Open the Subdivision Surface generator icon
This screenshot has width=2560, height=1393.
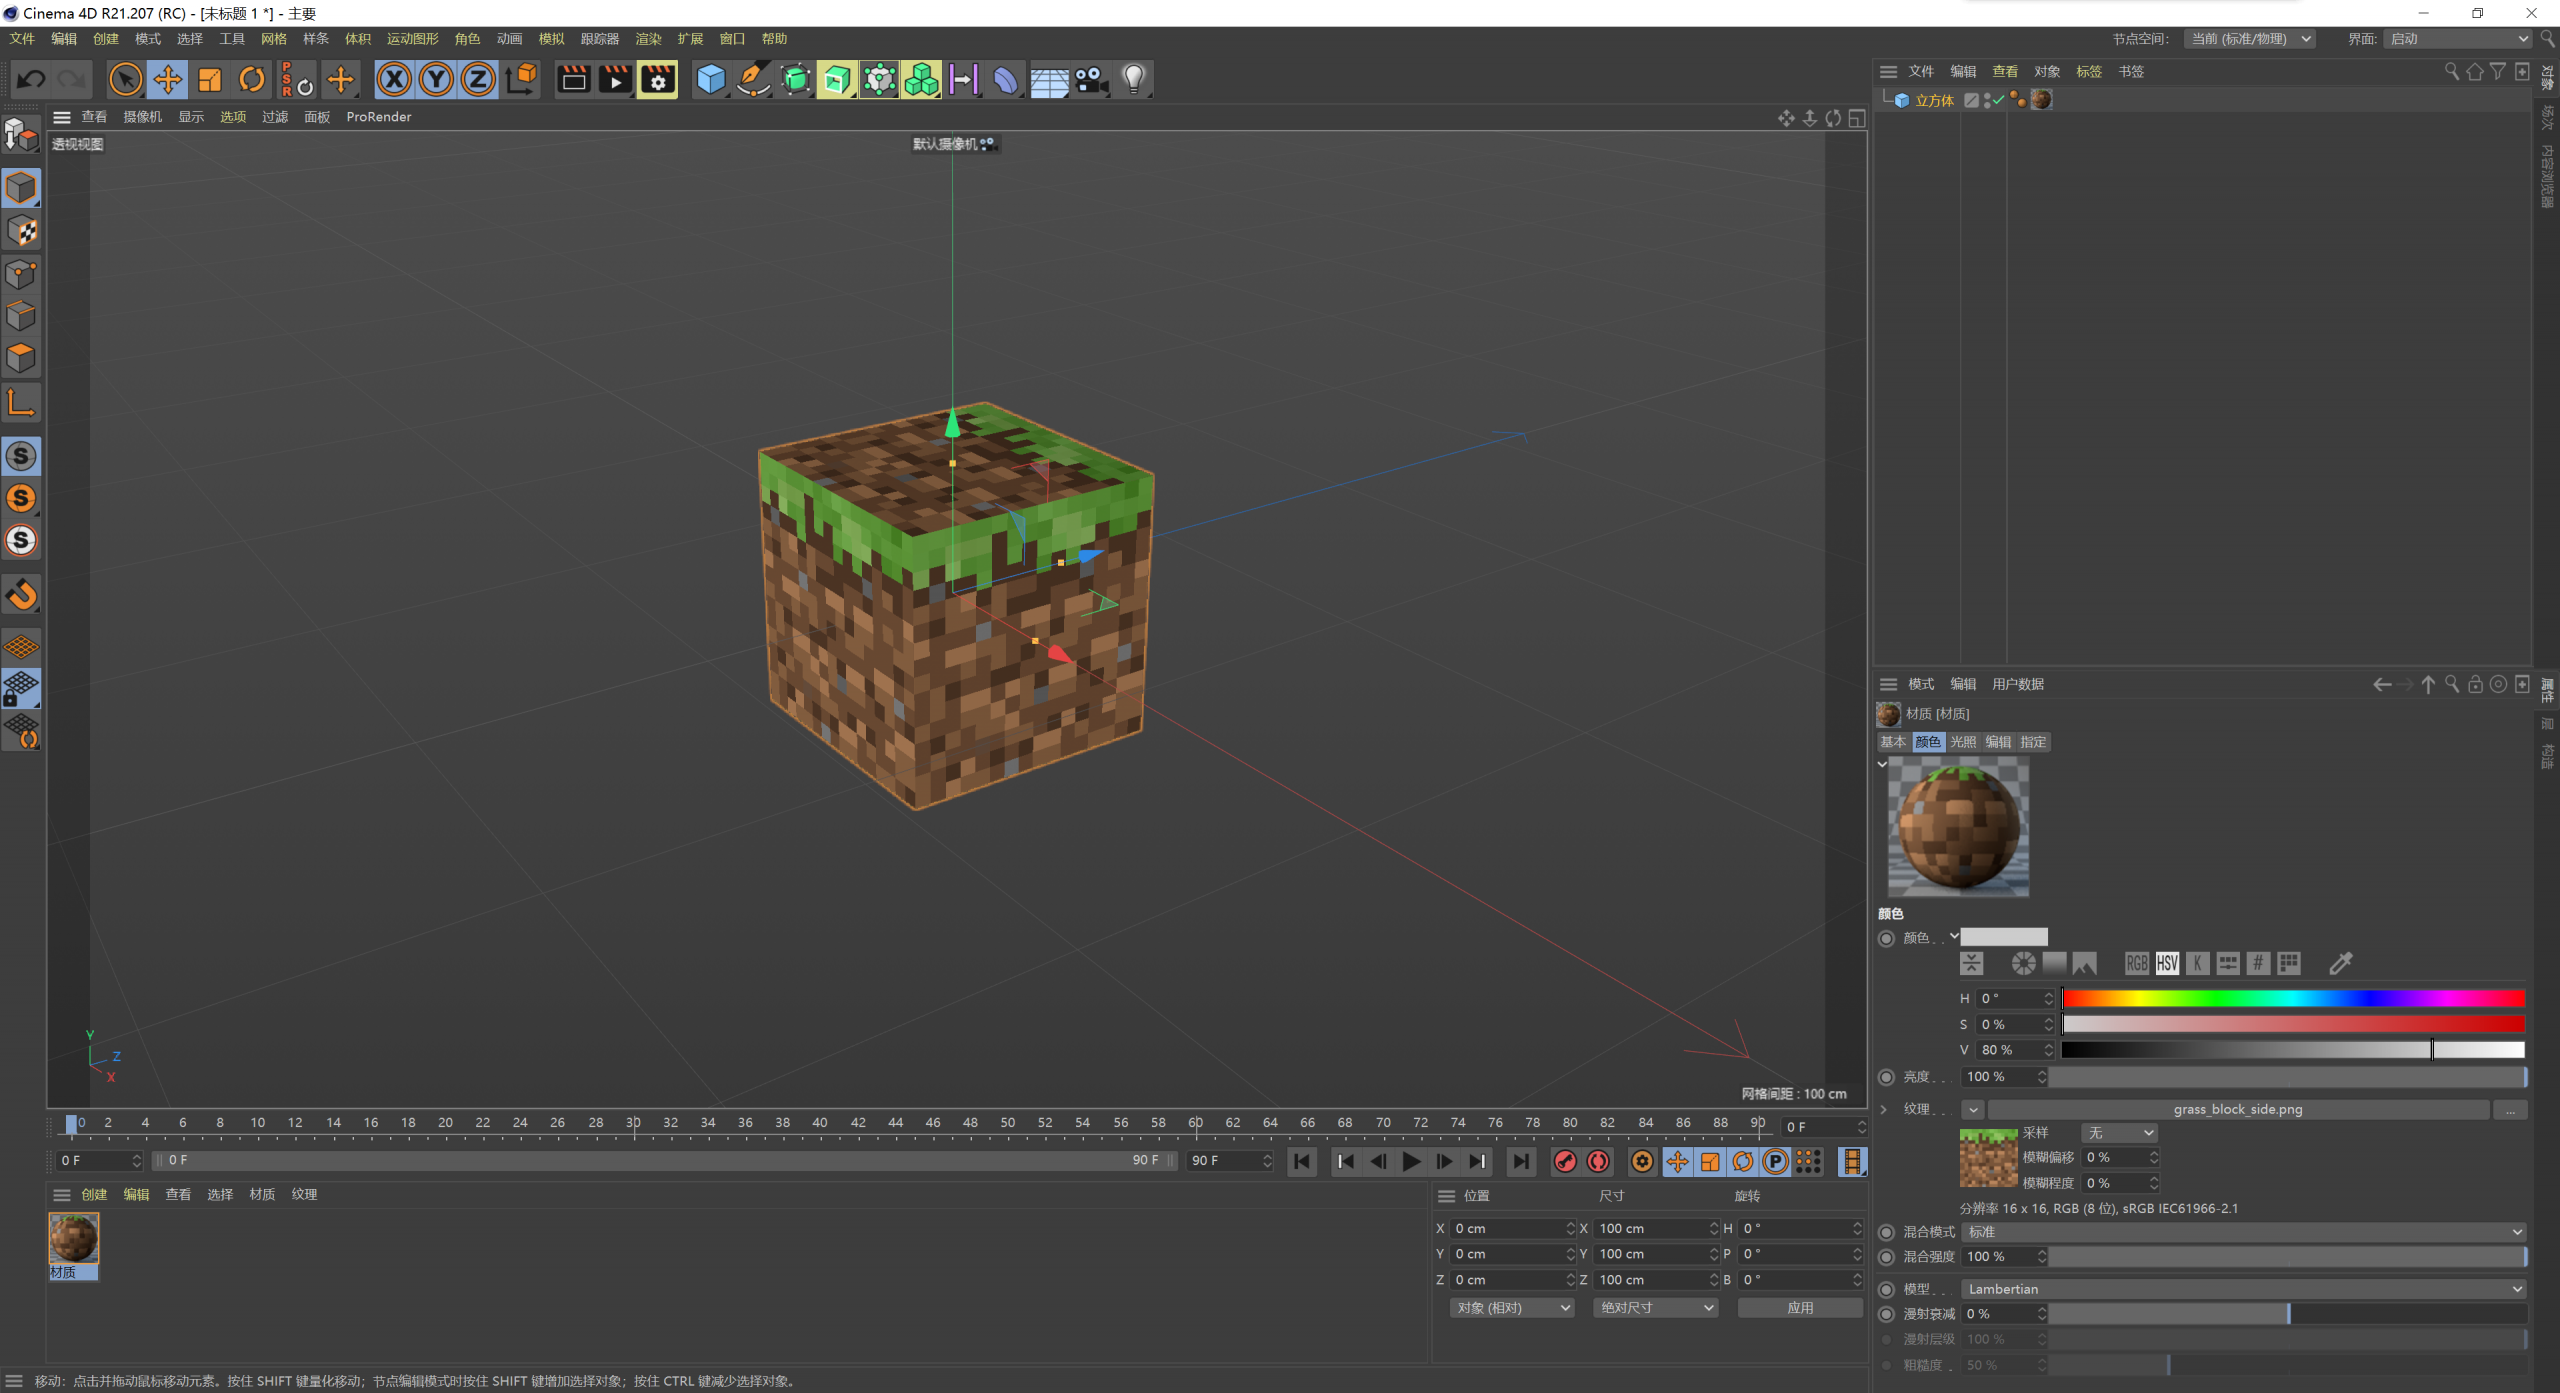[795, 79]
